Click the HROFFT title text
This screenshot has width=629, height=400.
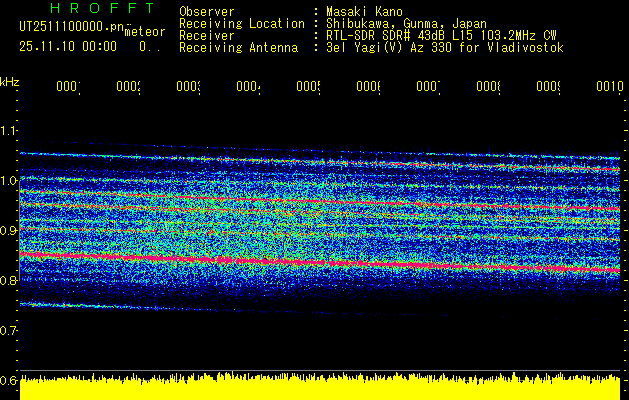pos(103,8)
